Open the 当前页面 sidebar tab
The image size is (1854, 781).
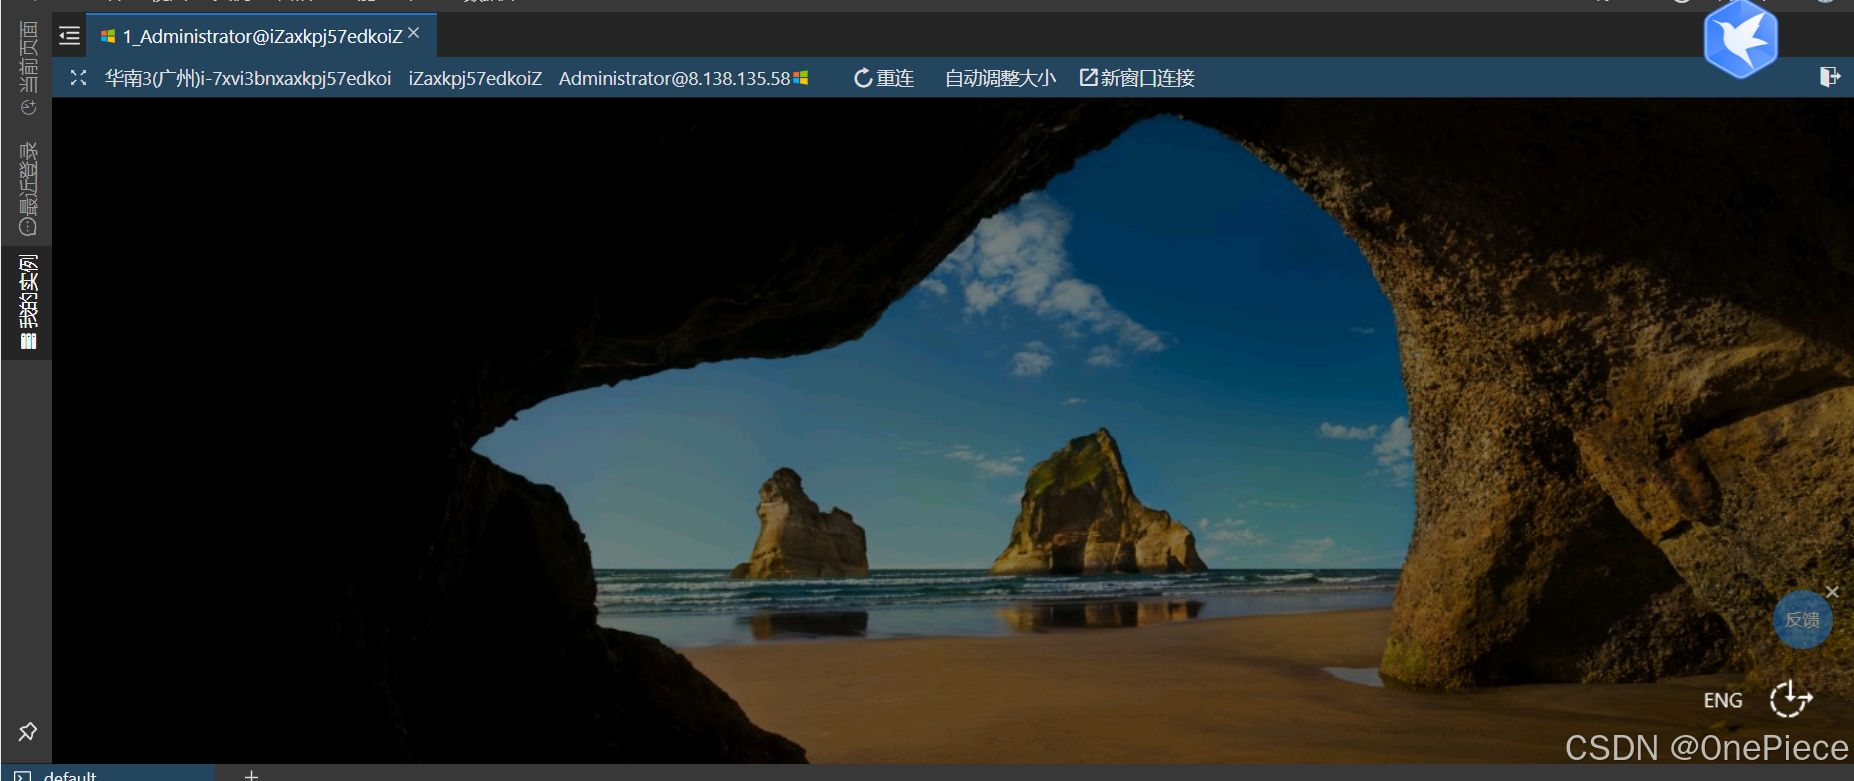click(x=27, y=68)
